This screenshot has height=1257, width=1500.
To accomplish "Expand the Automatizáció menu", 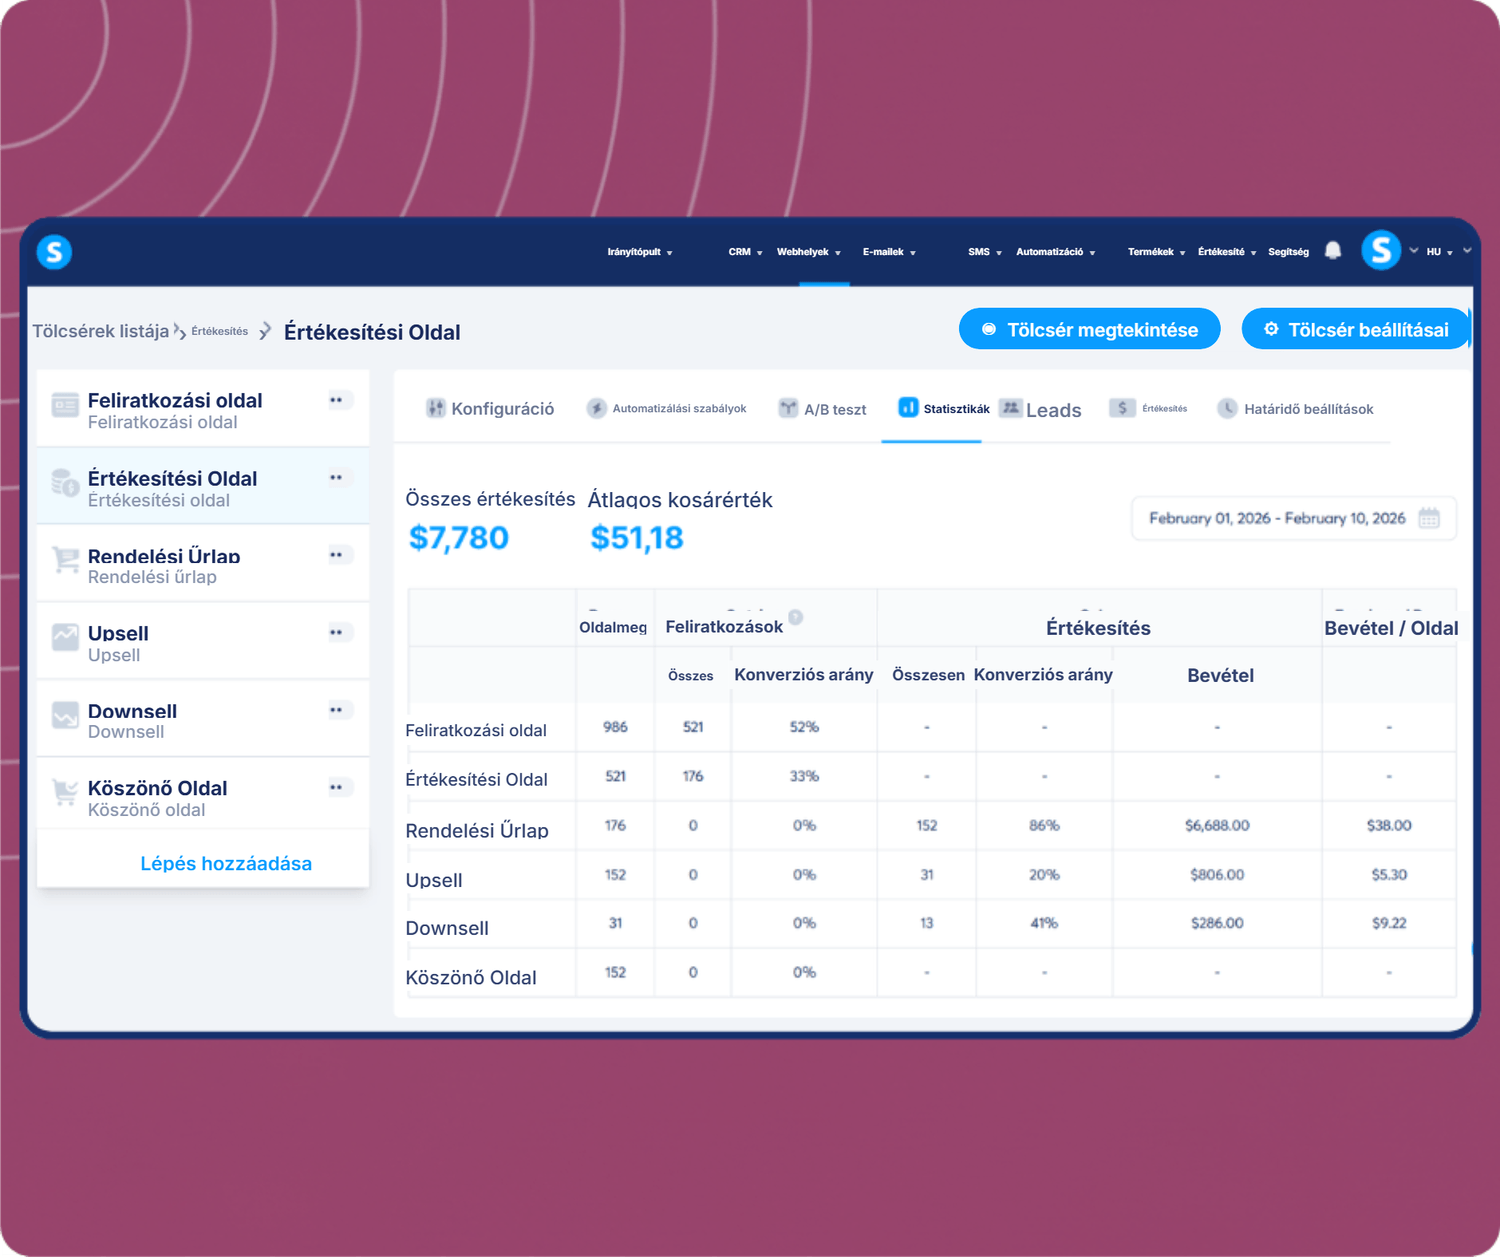I will point(1056,252).
